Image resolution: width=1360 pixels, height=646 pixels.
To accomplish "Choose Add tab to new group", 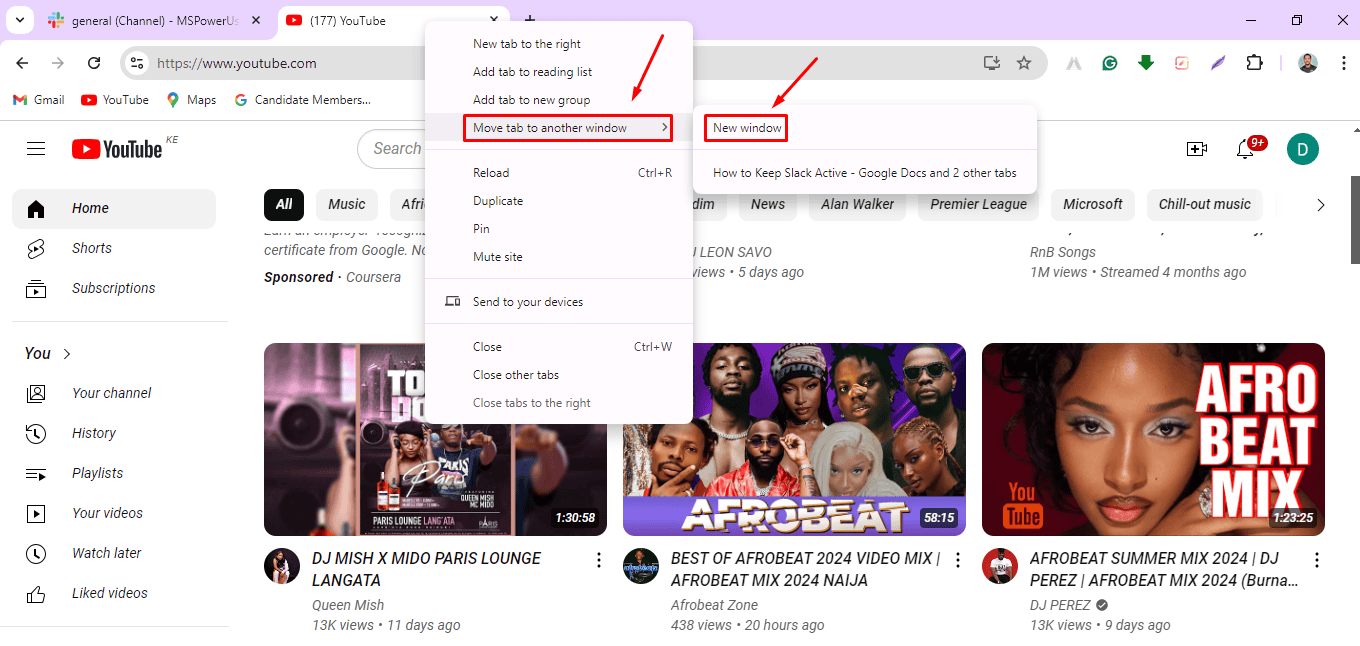I will [x=559, y=100].
